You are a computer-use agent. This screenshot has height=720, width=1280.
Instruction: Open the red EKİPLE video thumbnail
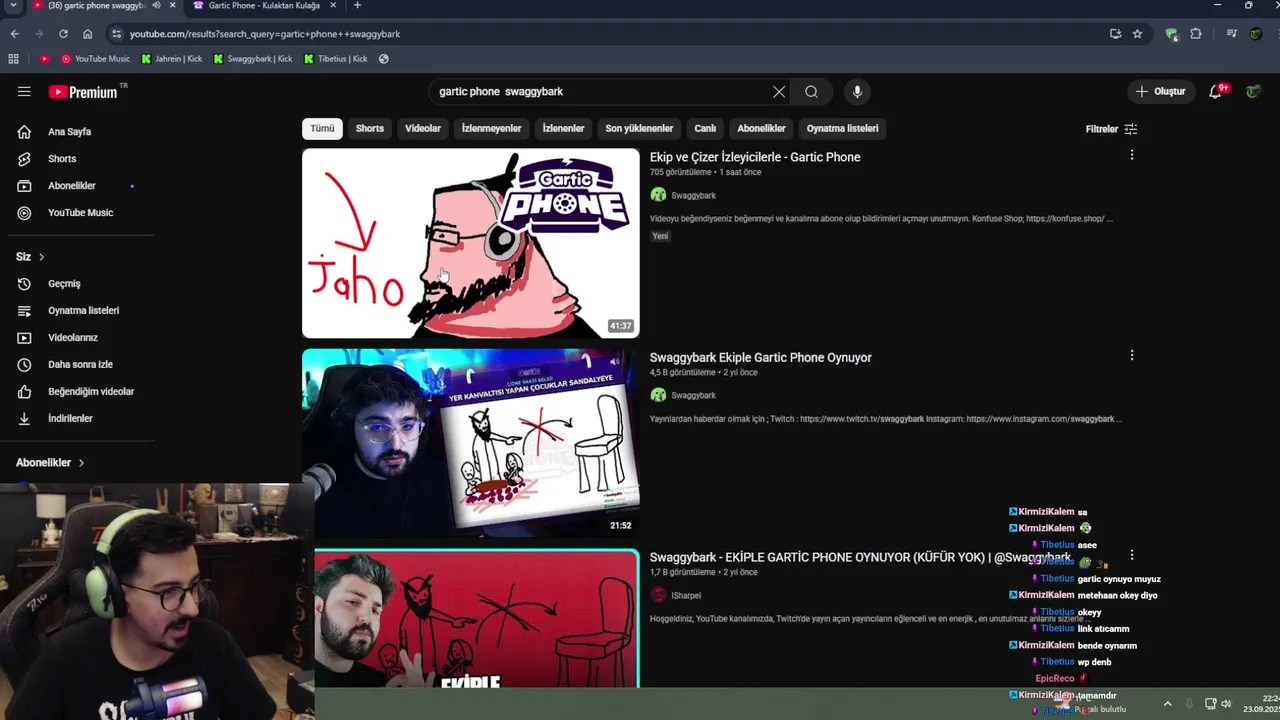(477, 618)
